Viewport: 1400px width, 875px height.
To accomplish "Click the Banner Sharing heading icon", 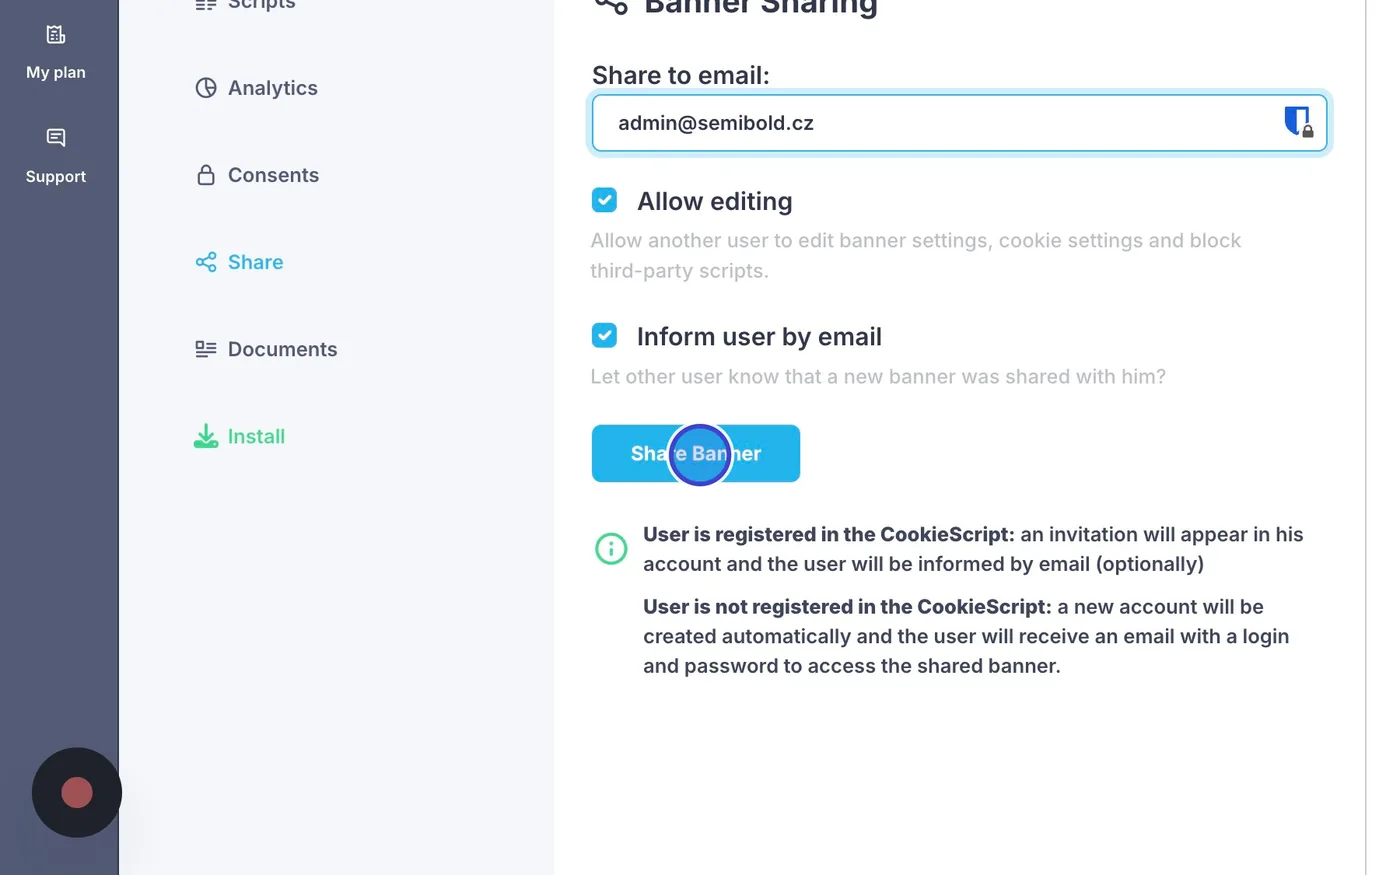I will 611,6.
